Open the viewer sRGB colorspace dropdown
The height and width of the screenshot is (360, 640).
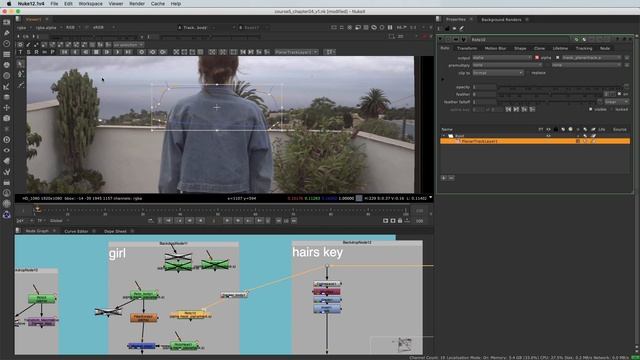click(104, 27)
